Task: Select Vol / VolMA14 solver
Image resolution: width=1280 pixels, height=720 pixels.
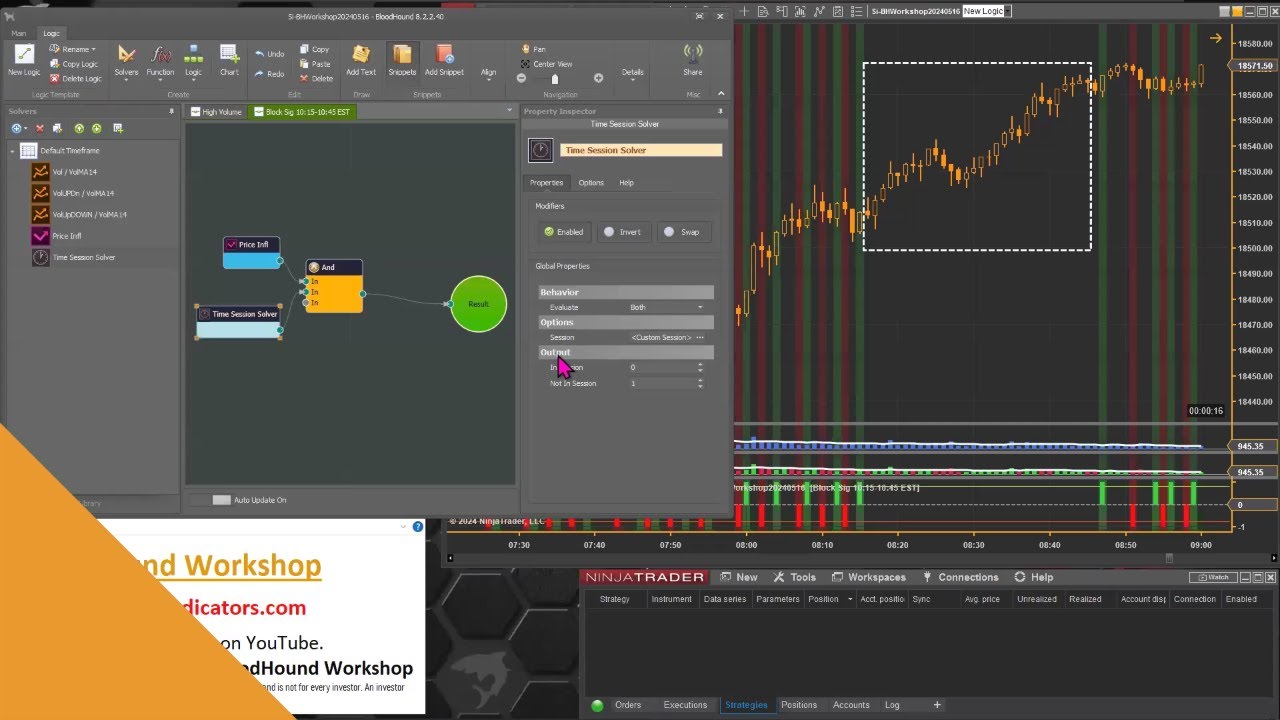Action: [x=74, y=172]
